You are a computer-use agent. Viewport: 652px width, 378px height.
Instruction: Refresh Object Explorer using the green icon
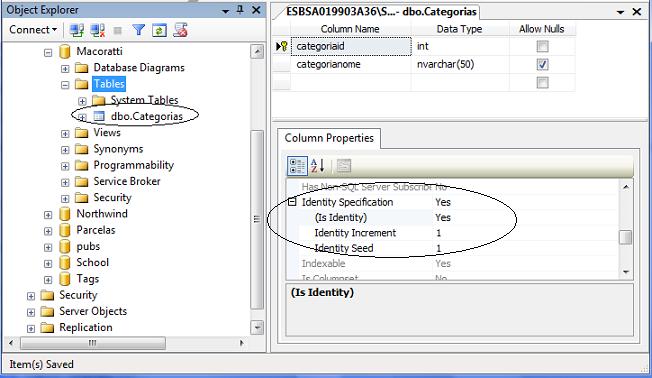pyautogui.click(x=159, y=30)
